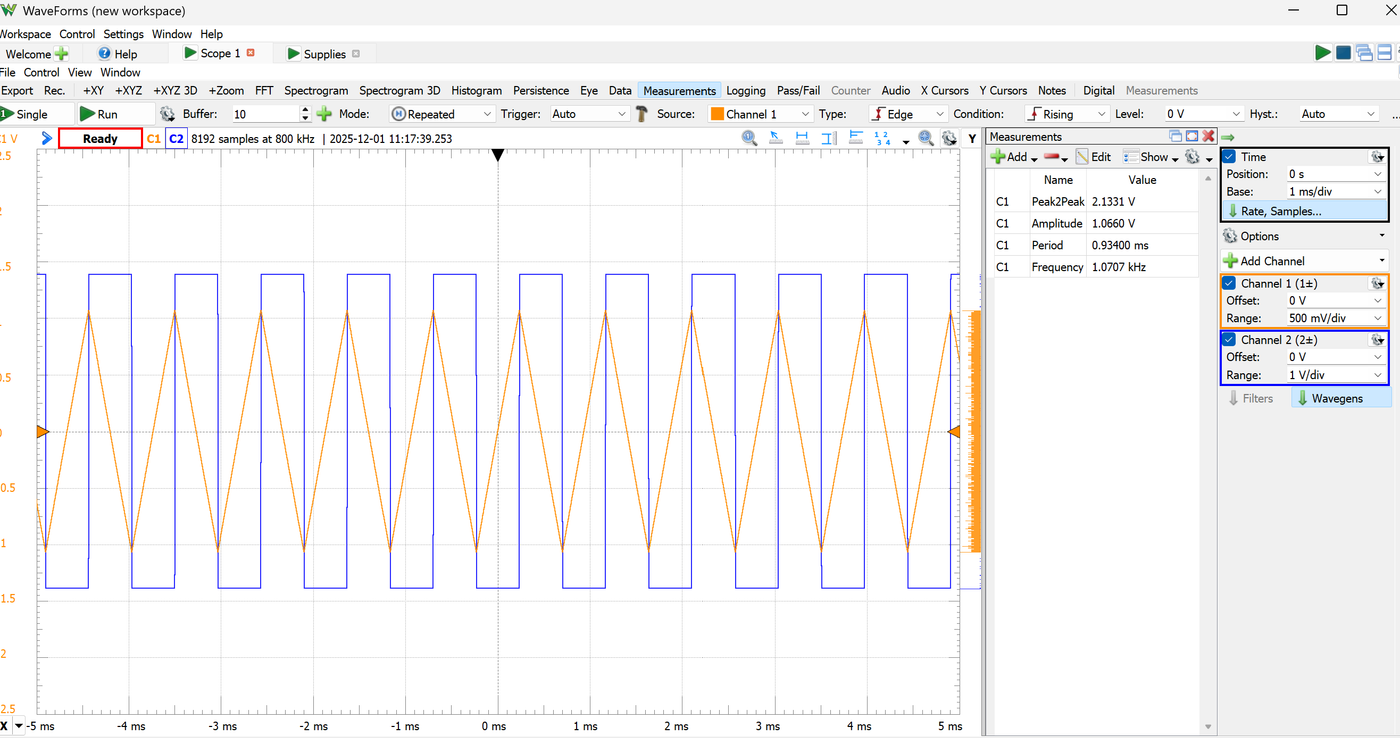Image resolution: width=1400 pixels, height=738 pixels.
Task: Open the Hyst. Auto dropdown
Action: (x=1338, y=114)
